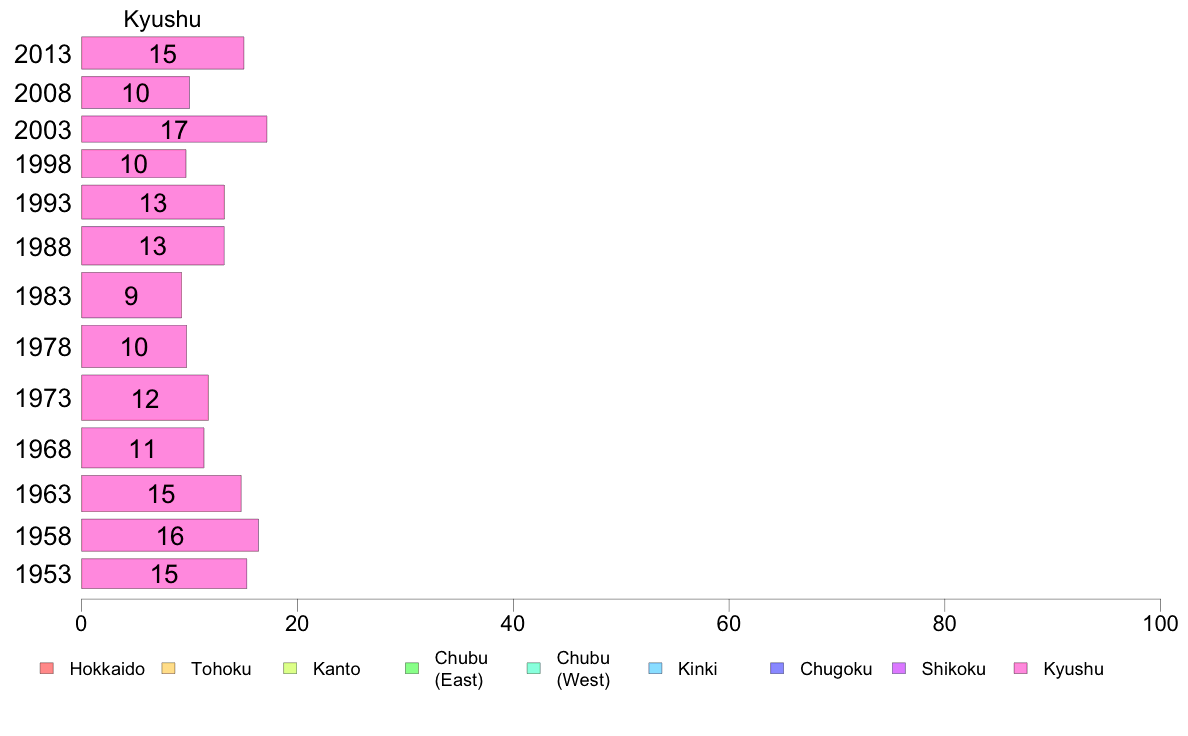
Task: Select the 1973 bar showing 12
Action: 145,398
